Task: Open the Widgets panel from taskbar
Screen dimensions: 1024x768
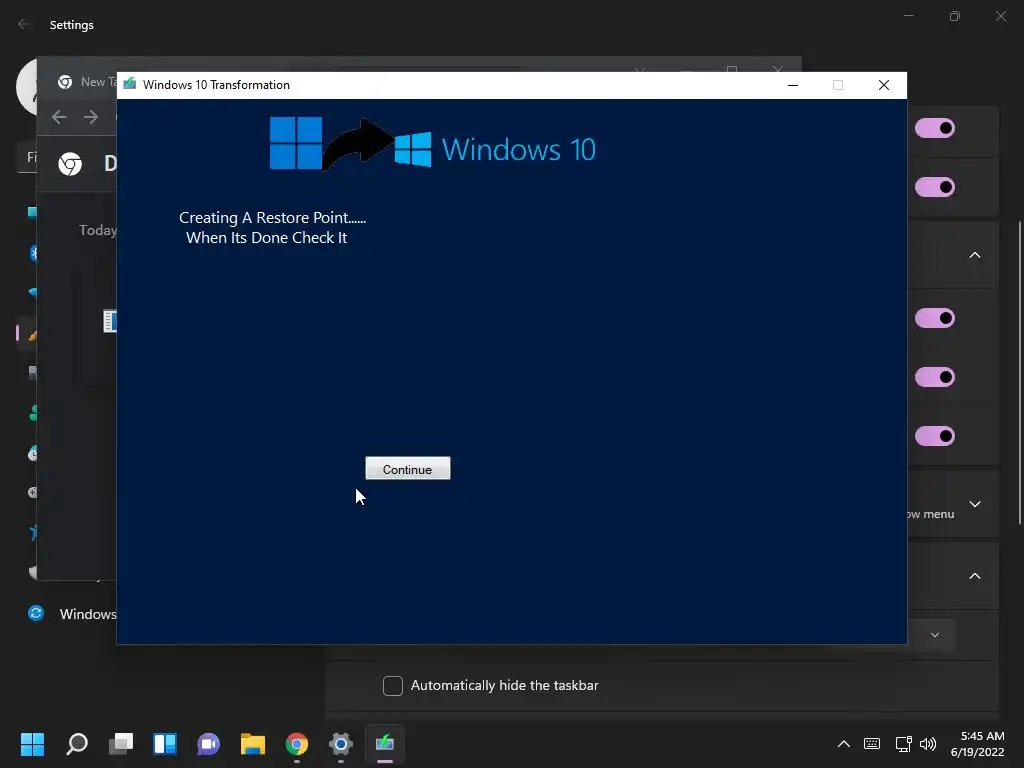Action: [x=165, y=744]
